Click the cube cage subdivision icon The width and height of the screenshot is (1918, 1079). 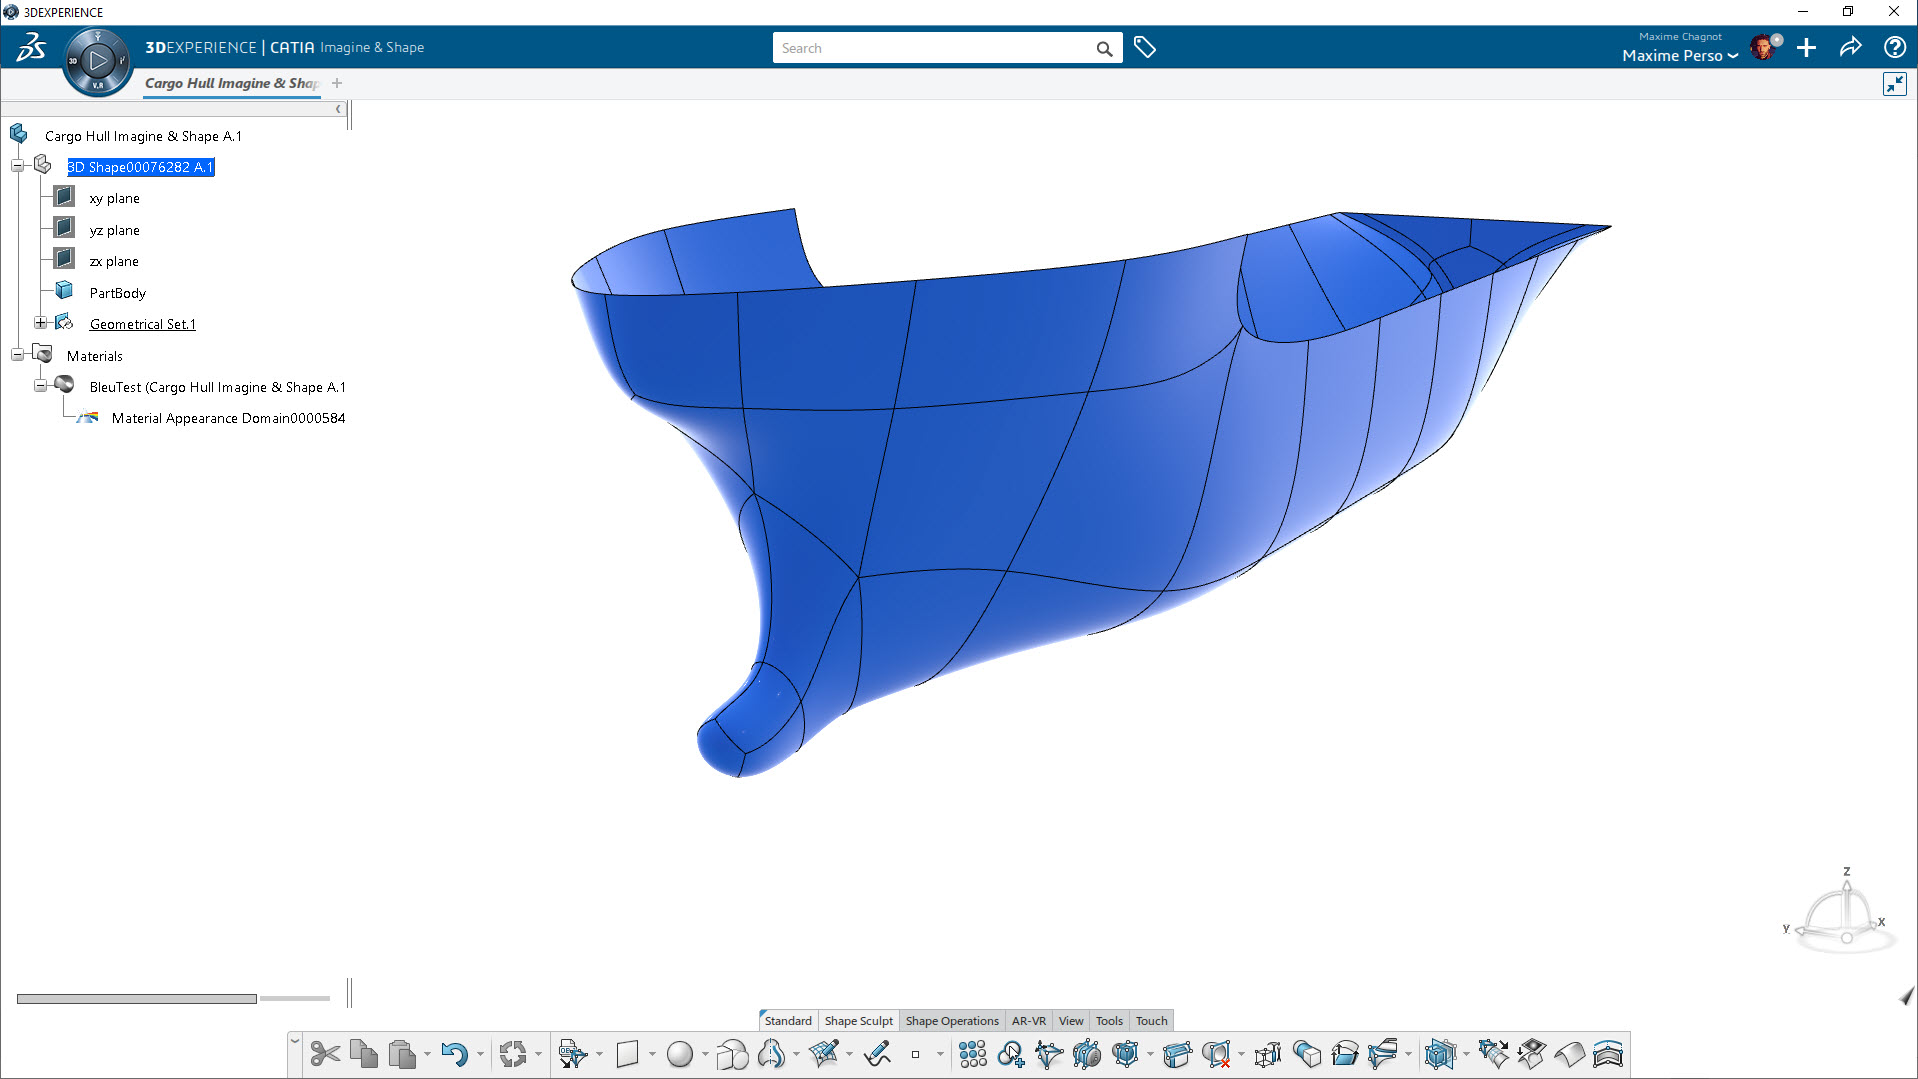coord(1125,1054)
